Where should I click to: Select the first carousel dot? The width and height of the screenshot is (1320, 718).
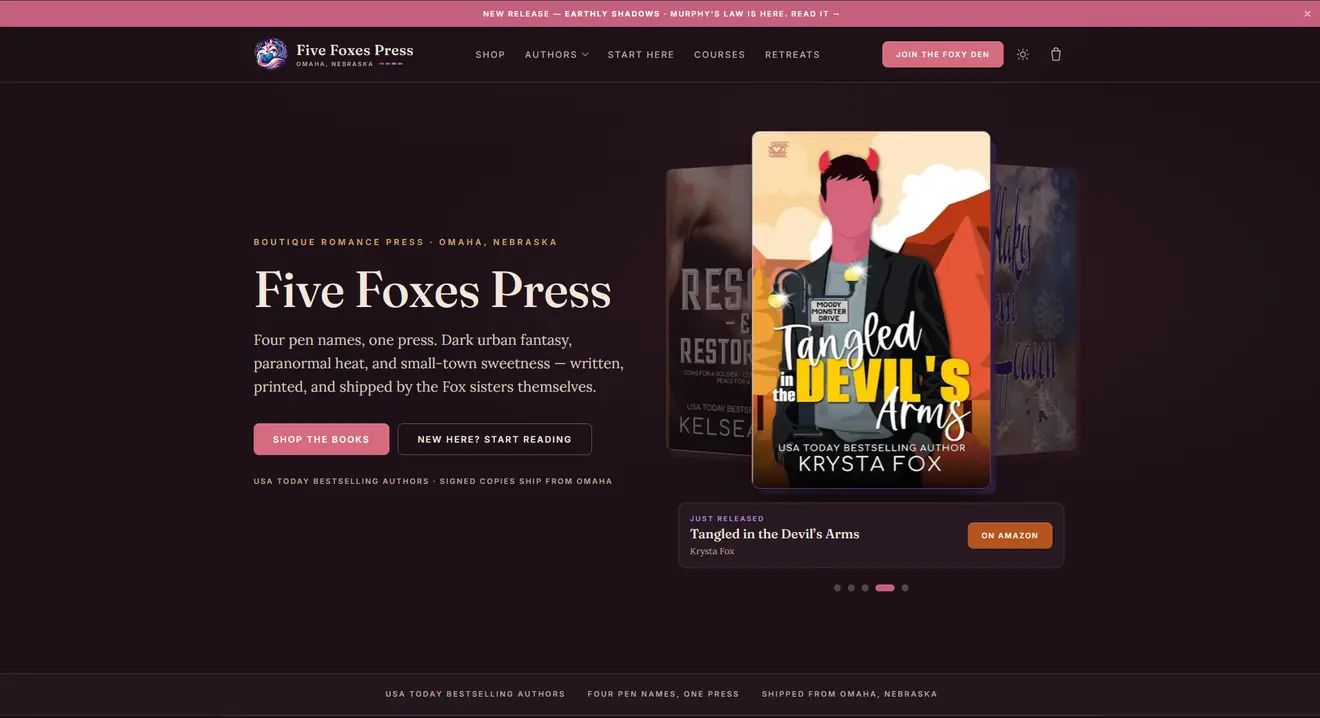pos(837,588)
